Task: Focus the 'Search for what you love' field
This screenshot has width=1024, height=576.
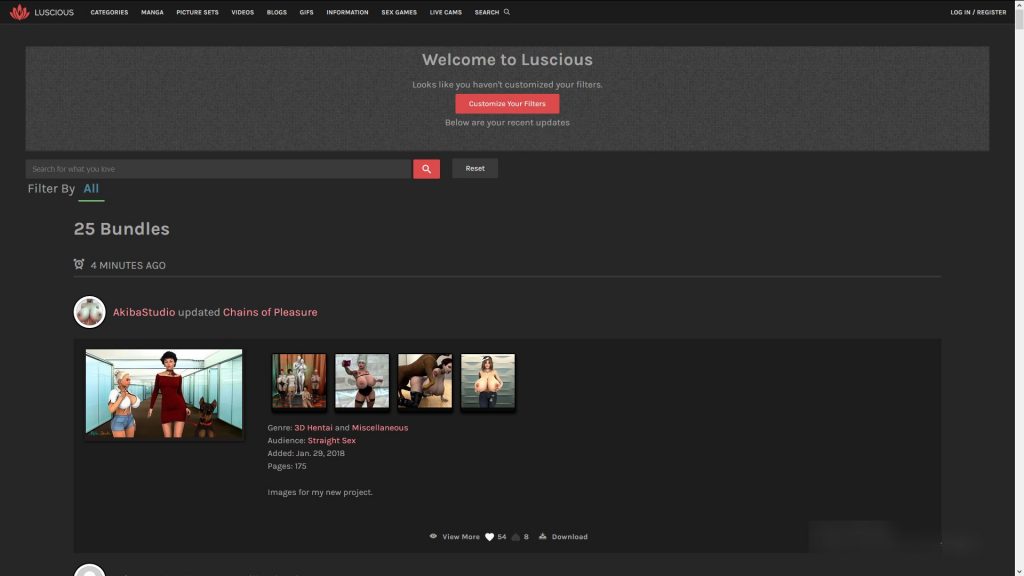Action: [x=218, y=169]
